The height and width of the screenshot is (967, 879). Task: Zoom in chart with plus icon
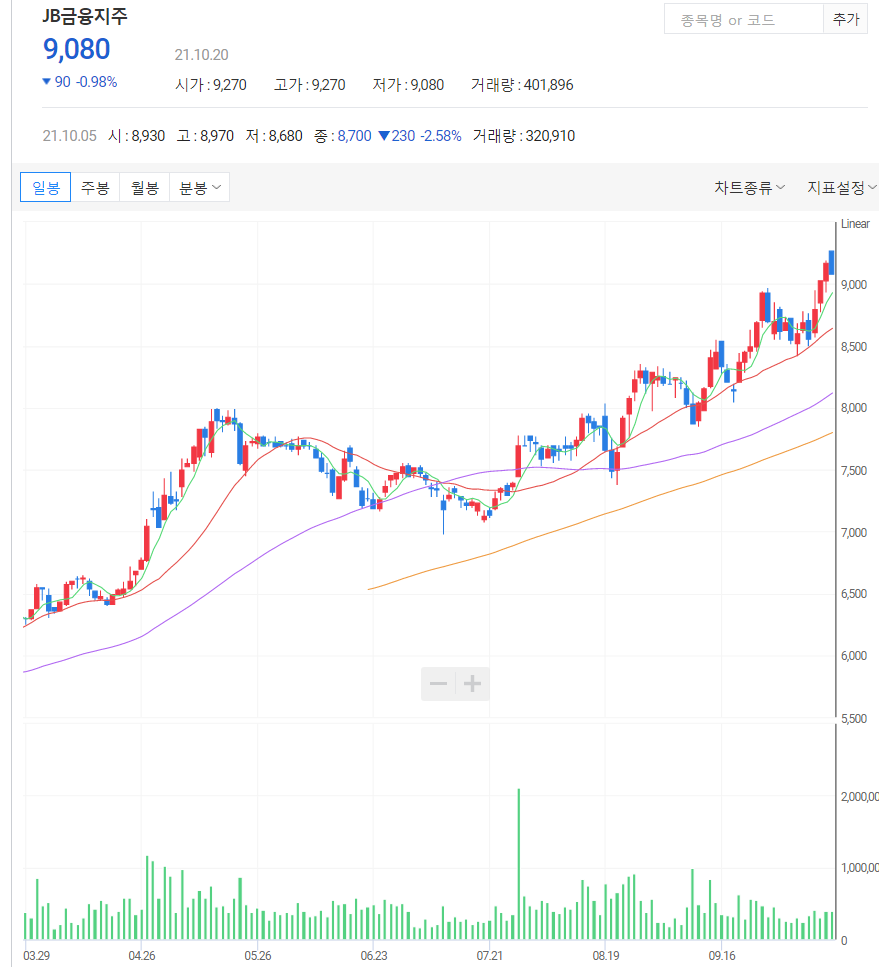pos(473,683)
